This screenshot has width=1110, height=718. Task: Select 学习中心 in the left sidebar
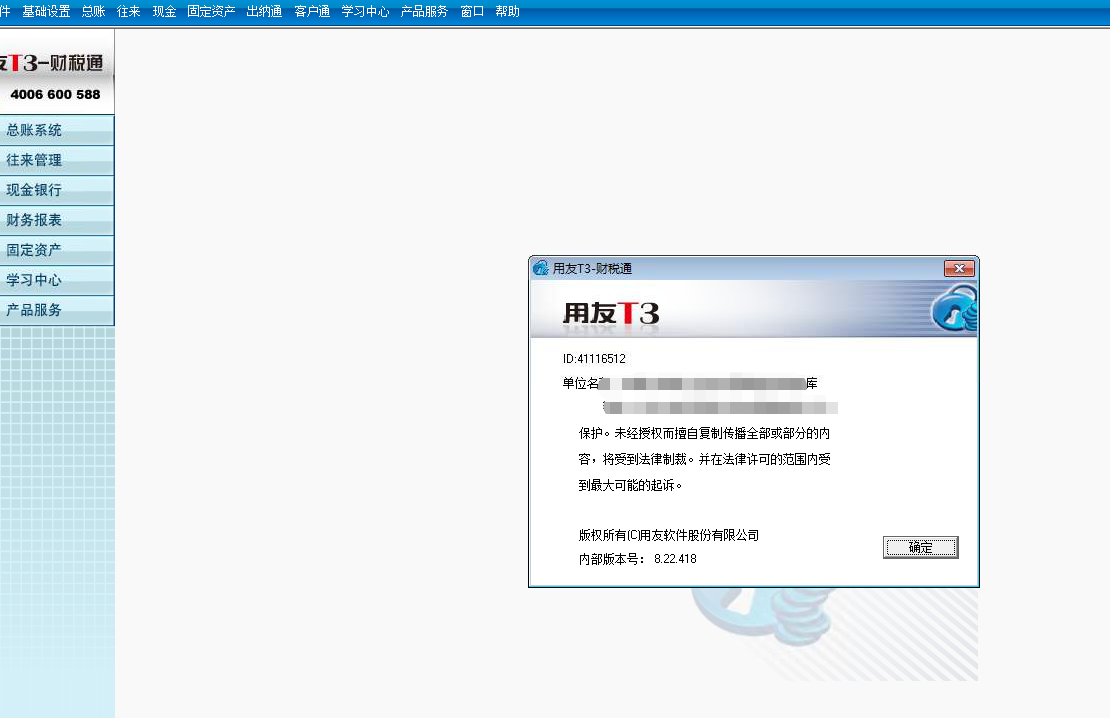point(57,280)
